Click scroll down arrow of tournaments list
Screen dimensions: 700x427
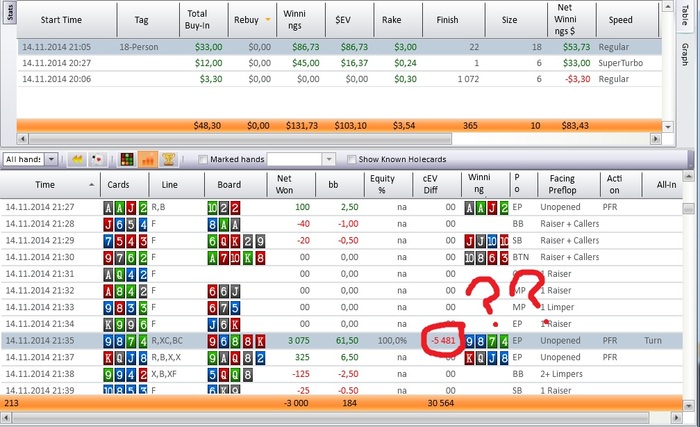point(667,127)
